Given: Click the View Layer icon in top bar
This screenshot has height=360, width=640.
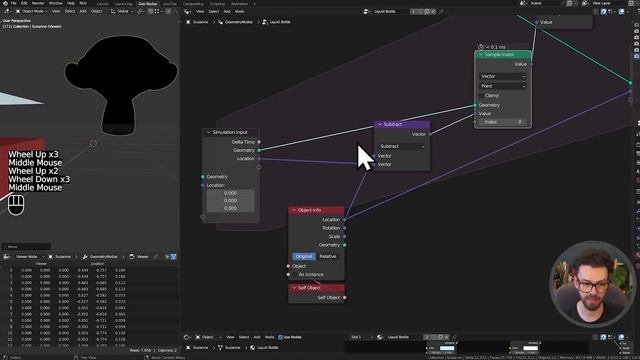Looking at the screenshot, I should 585,3.
